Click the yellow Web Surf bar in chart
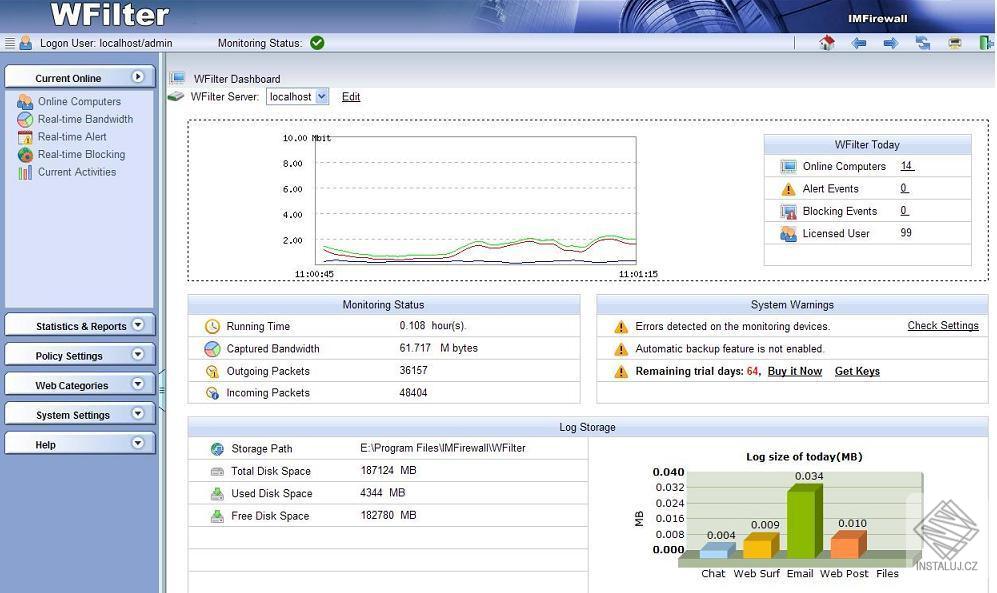Image resolution: width=997 pixels, height=593 pixels. (760, 545)
